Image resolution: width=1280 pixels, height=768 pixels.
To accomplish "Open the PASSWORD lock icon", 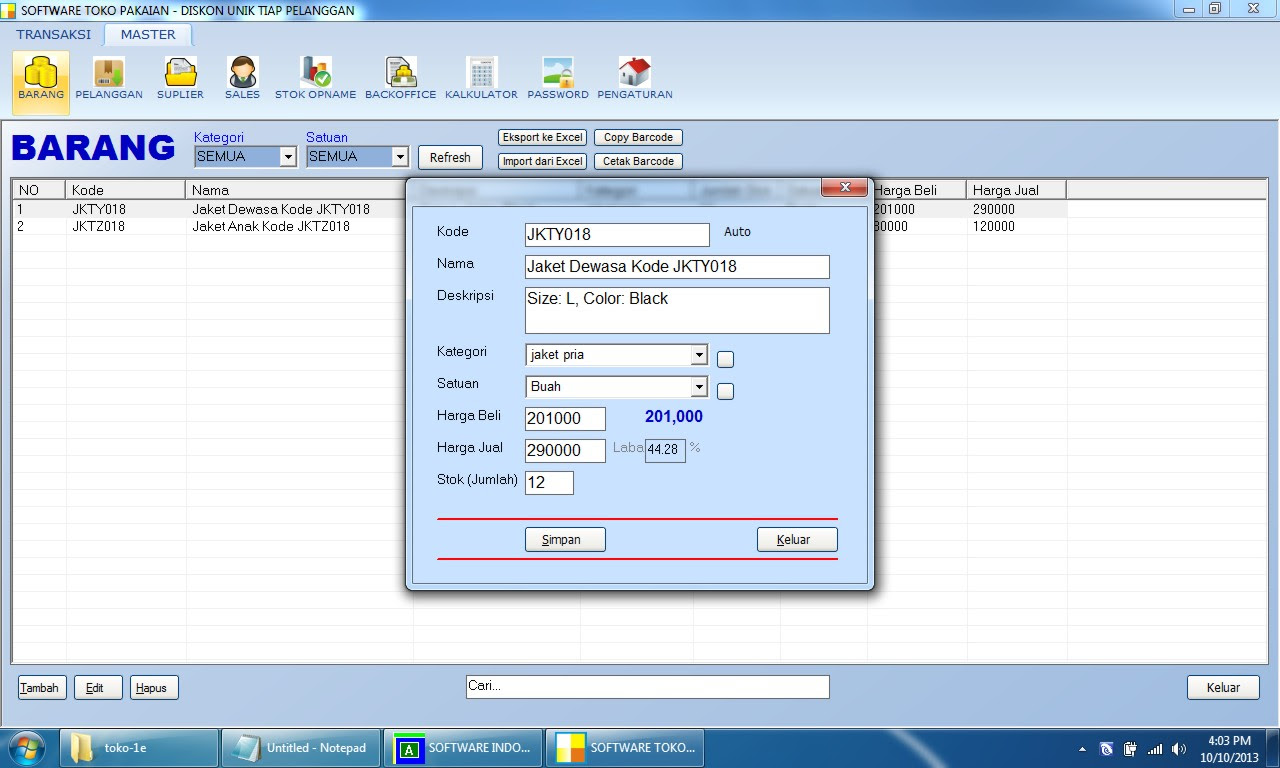I will click(x=558, y=80).
